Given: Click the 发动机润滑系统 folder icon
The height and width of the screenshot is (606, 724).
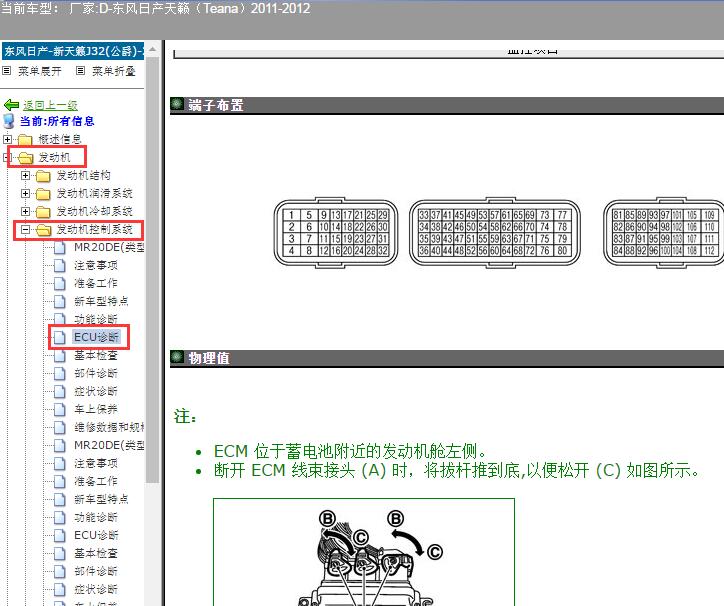Looking at the screenshot, I should [43, 194].
